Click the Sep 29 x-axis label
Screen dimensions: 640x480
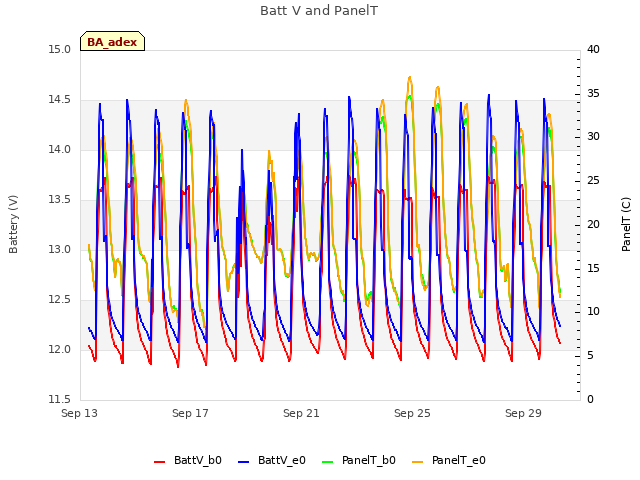[523, 413]
